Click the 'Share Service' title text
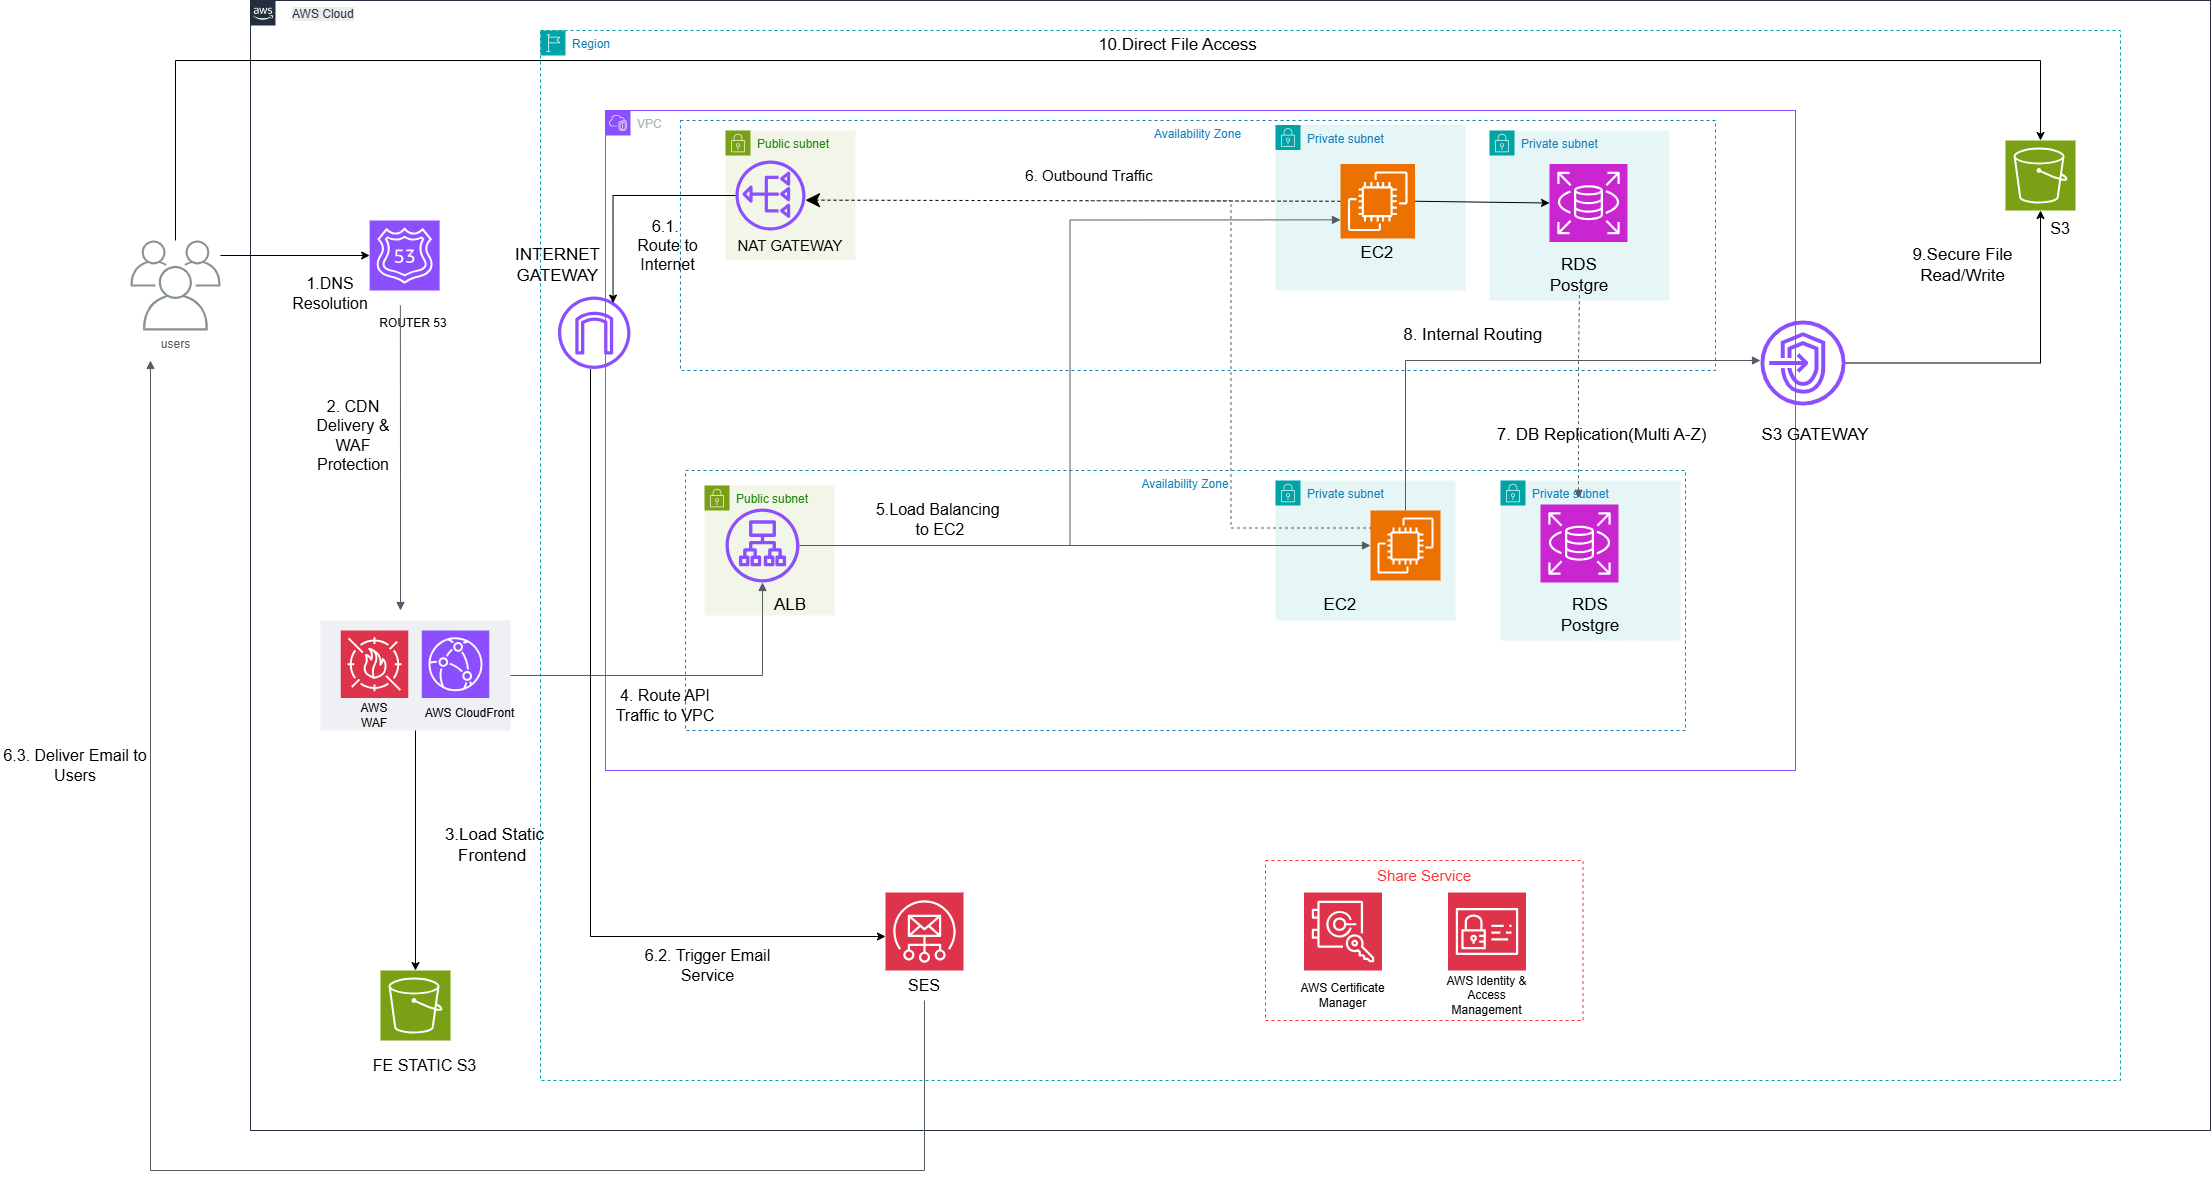The image size is (2211, 1179). point(1423,876)
